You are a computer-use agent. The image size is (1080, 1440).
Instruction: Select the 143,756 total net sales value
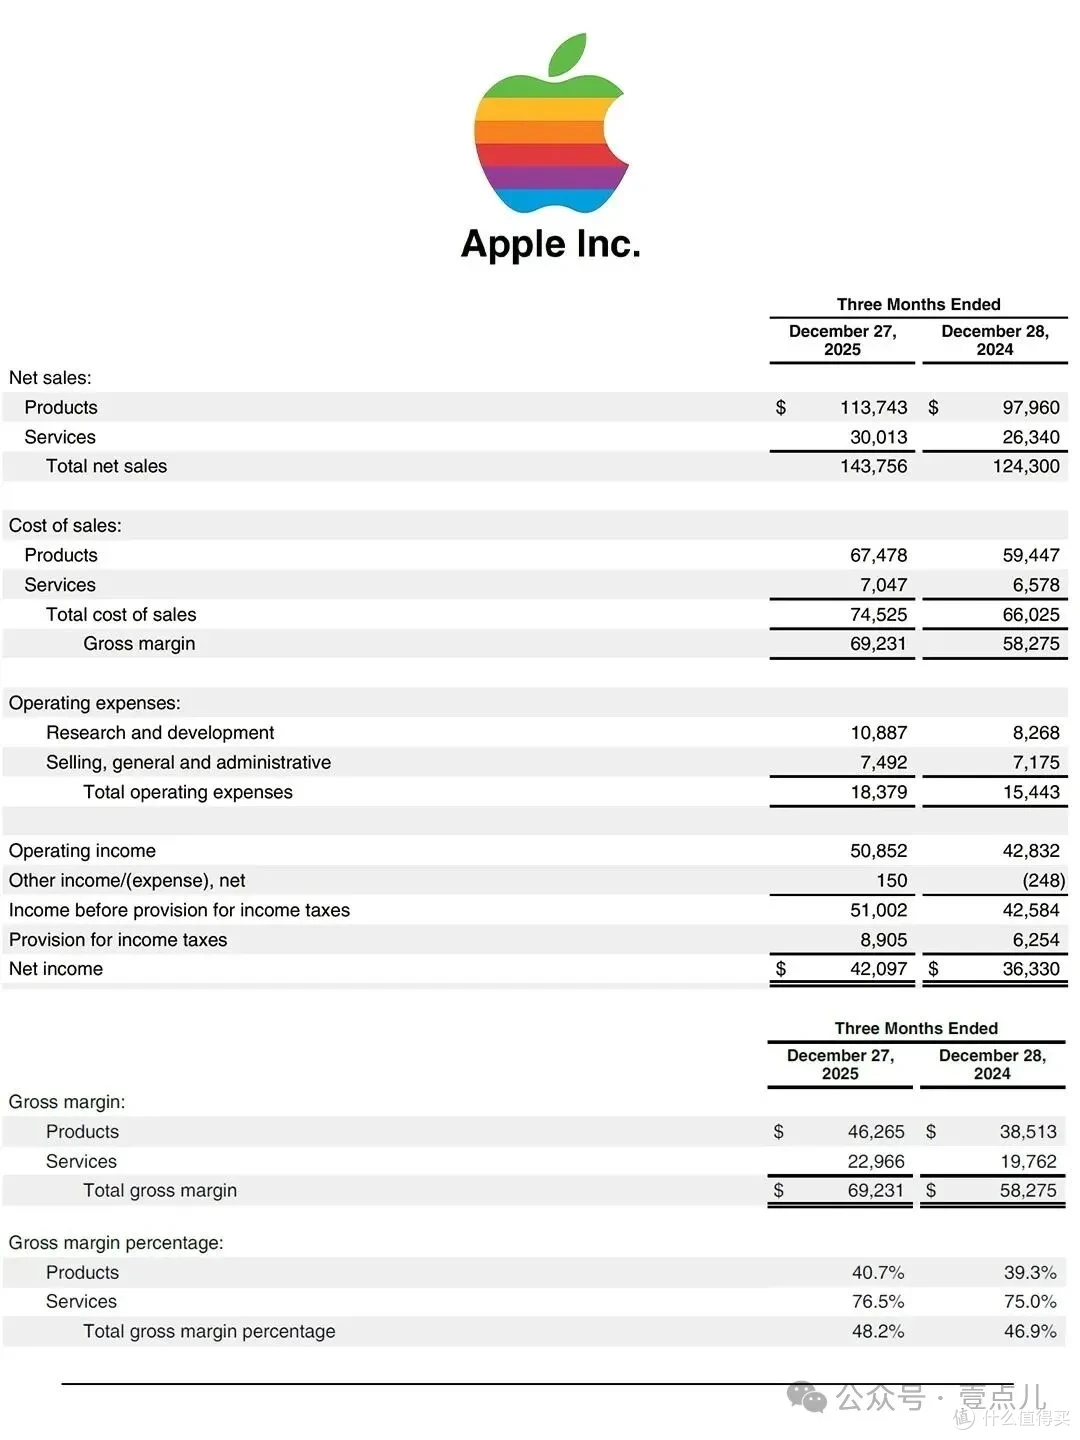(x=873, y=466)
